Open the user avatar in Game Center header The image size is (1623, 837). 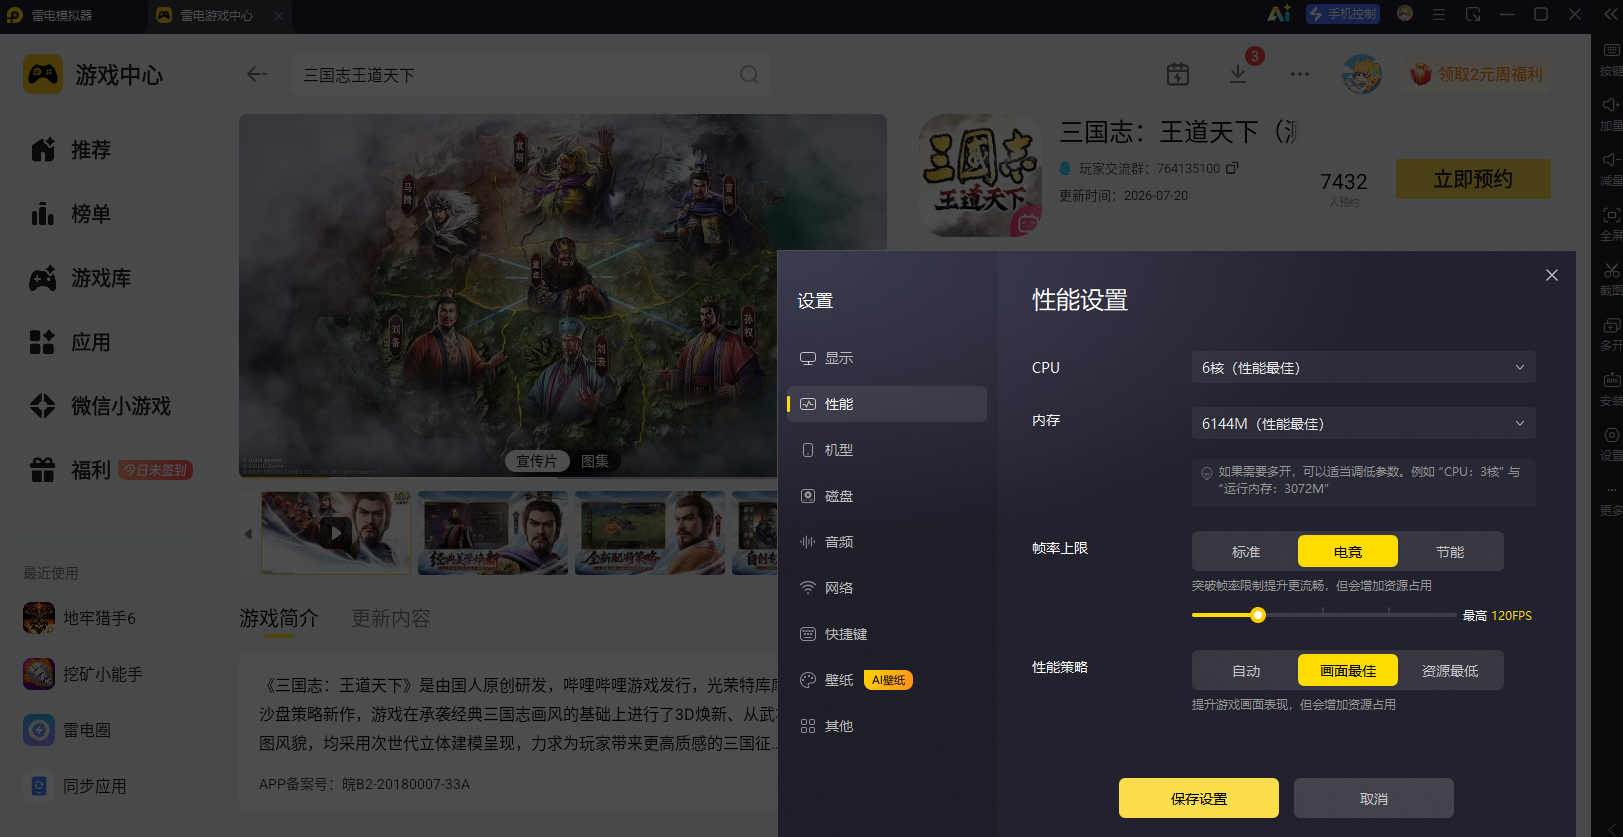pyautogui.click(x=1361, y=74)
